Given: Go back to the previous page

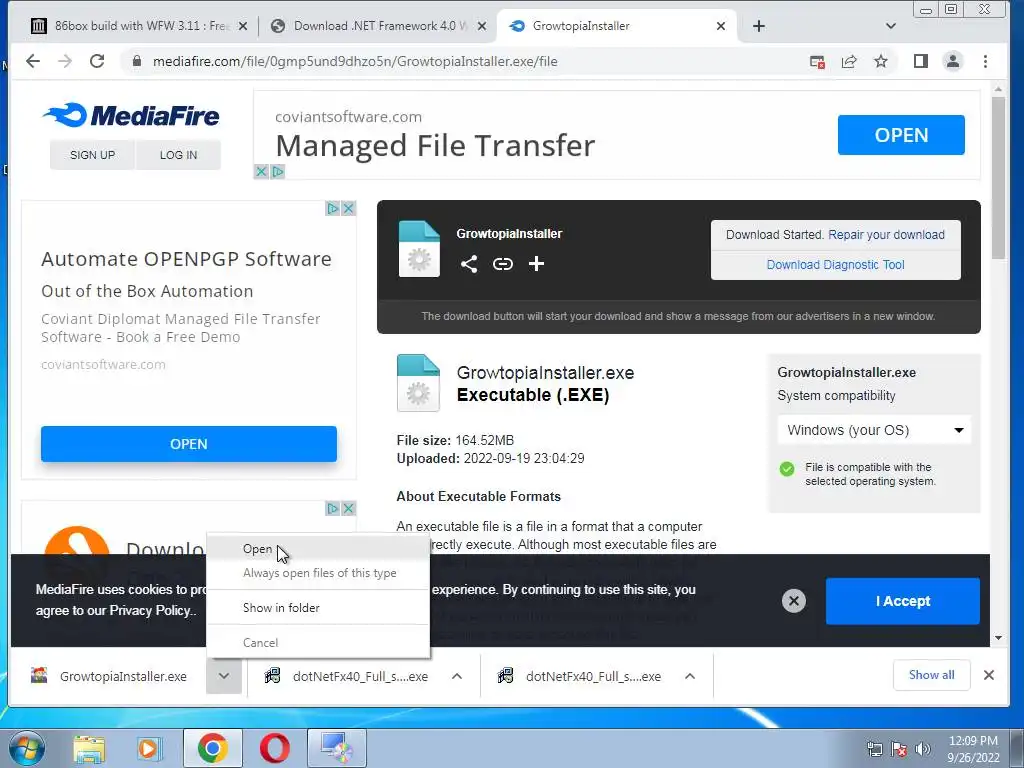Looking at the screenshot, I should point(33,61).
